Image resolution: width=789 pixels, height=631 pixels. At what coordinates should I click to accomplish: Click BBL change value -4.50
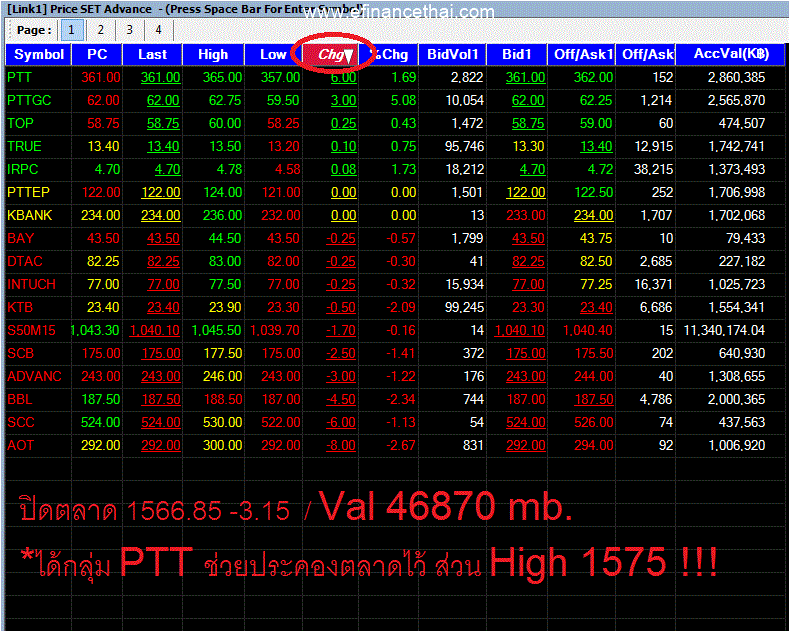pyautogui.click(x=341, y=400)
